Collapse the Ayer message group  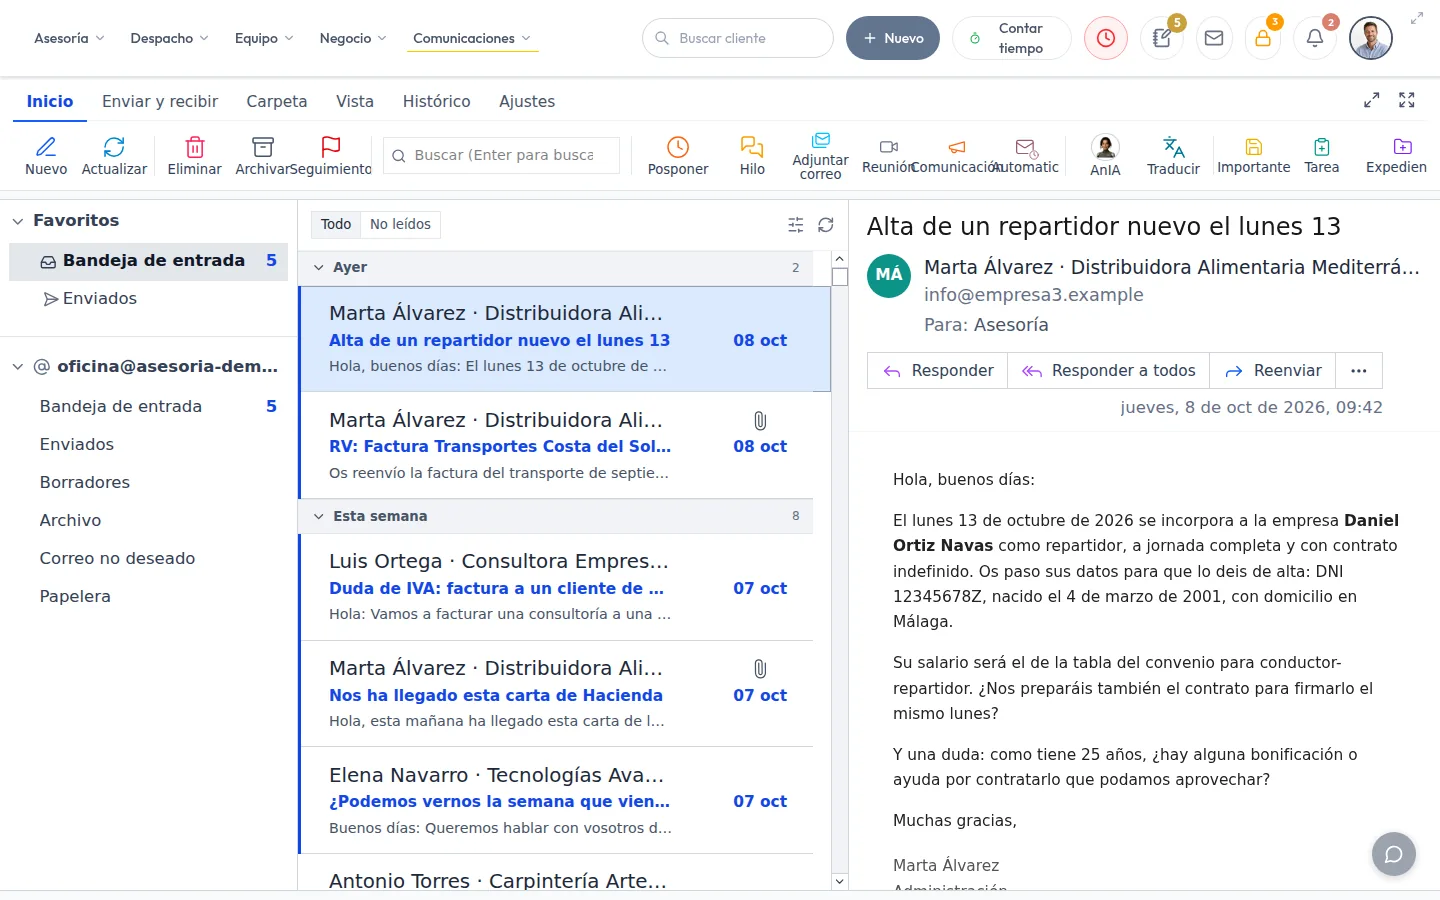[x=319, y=268]
